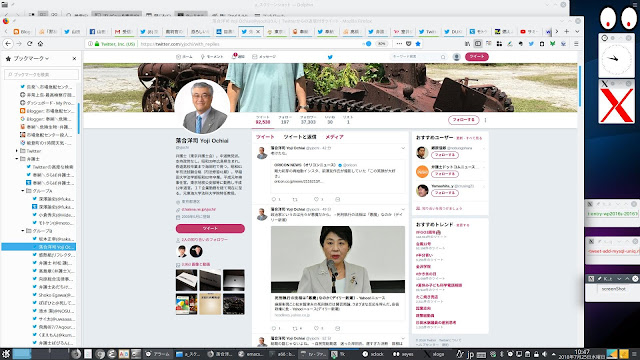Close the bookmarks sidebar
640x360 pixels.
pyautogui.click(x=74, y=59)
